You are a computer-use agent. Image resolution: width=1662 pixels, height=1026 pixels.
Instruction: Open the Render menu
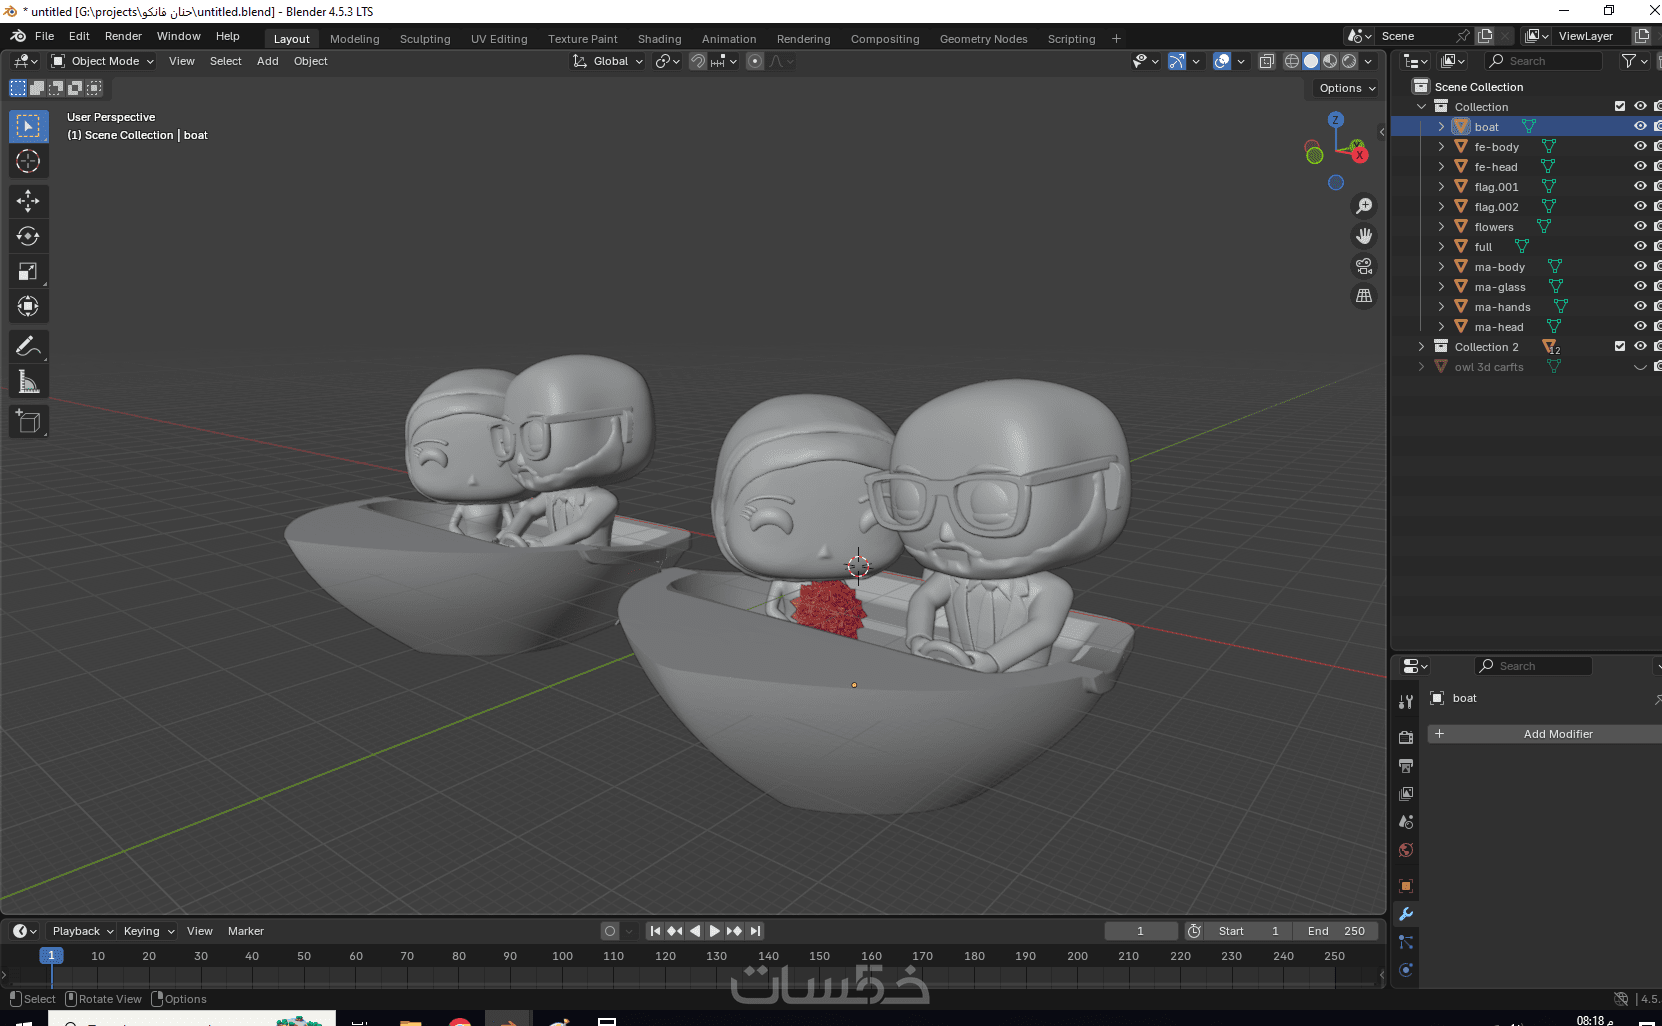point(123,36)
